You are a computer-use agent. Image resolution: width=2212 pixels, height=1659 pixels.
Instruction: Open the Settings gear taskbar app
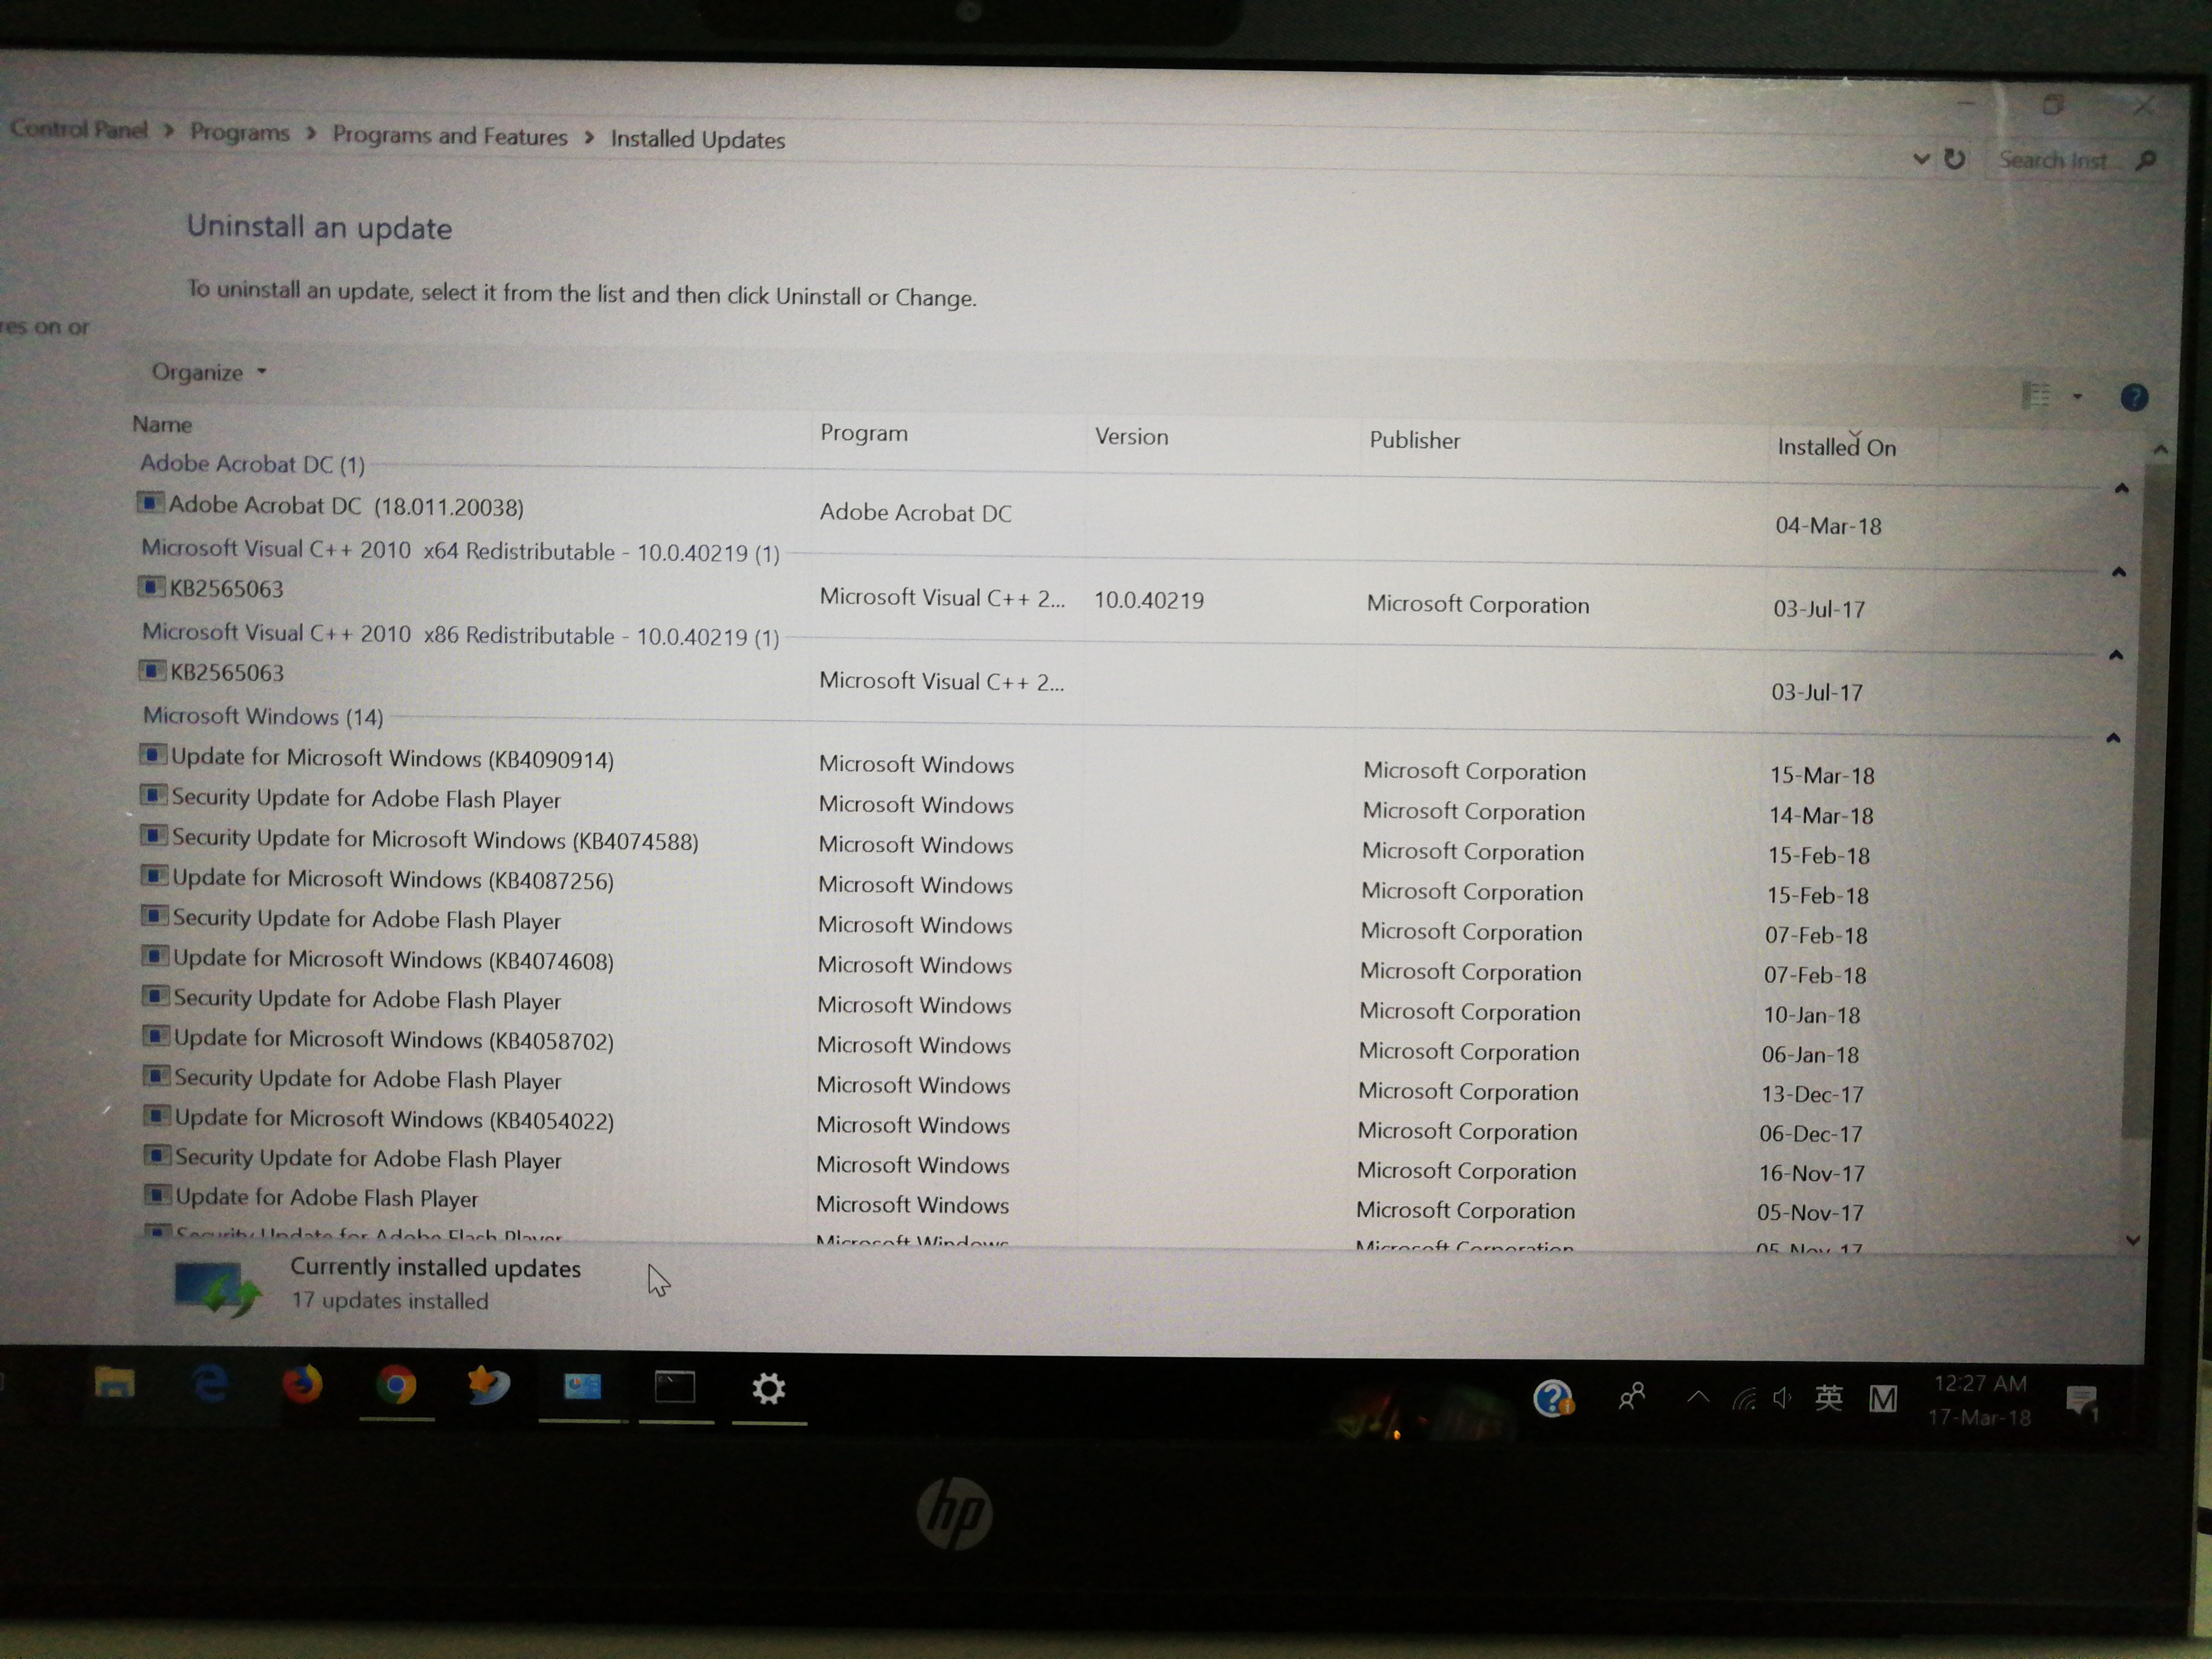[x=768, y=1388]
